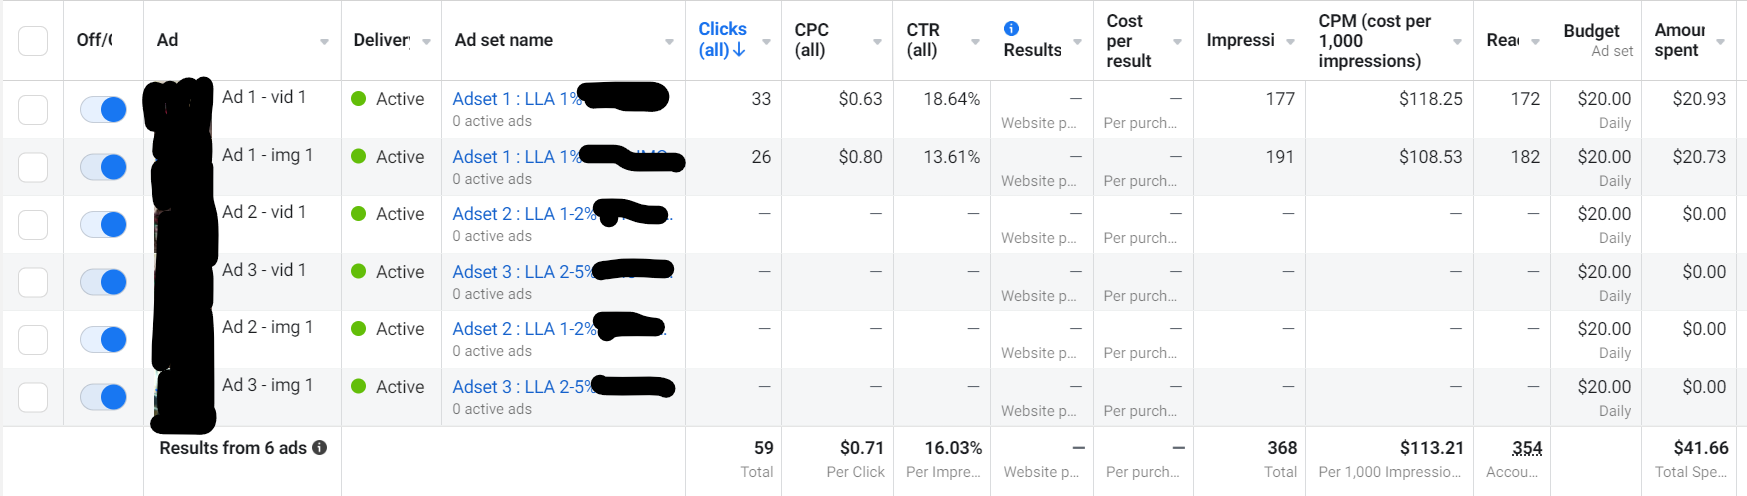Click green Active status dot for Ad 3 - img 1
The width and height of the screenshot is (1747, 496).
click(x=359, y=386)
